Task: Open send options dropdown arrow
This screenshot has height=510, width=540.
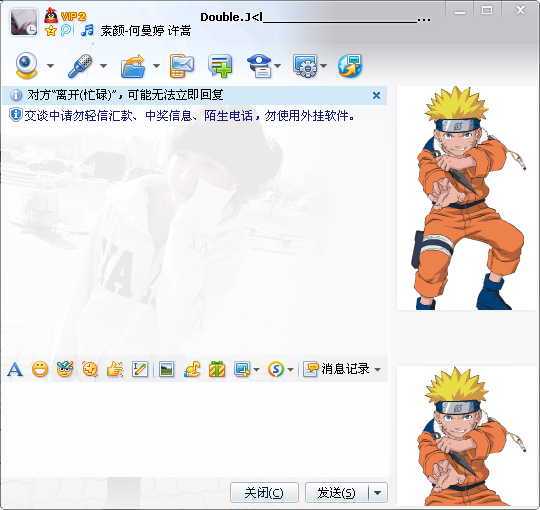Action: click(378, 493)
